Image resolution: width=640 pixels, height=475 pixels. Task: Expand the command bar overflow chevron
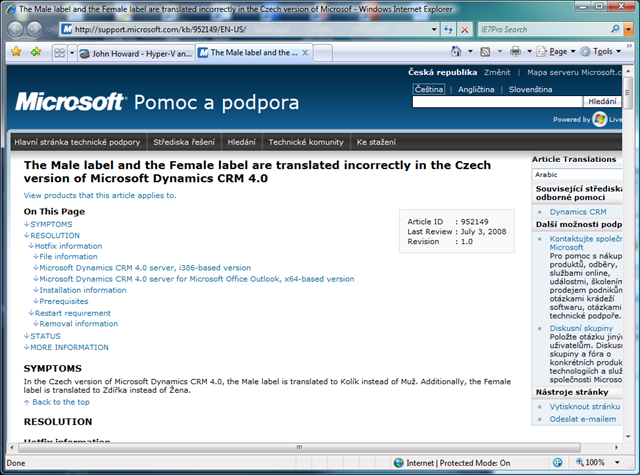pos(629,46)
